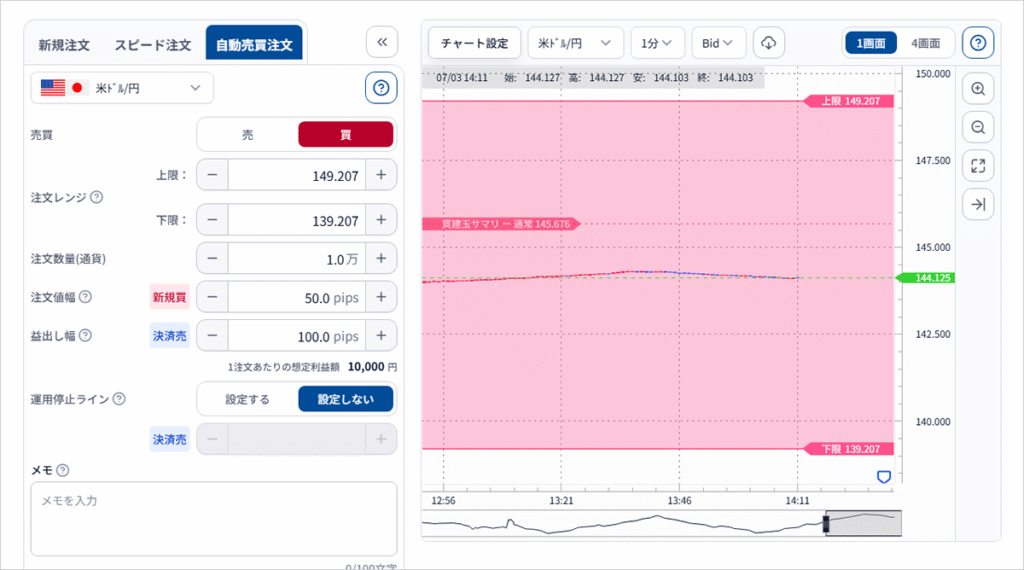Open the Bid price type dropdown
Screen dimensions: 1024x570
(719, 43)
